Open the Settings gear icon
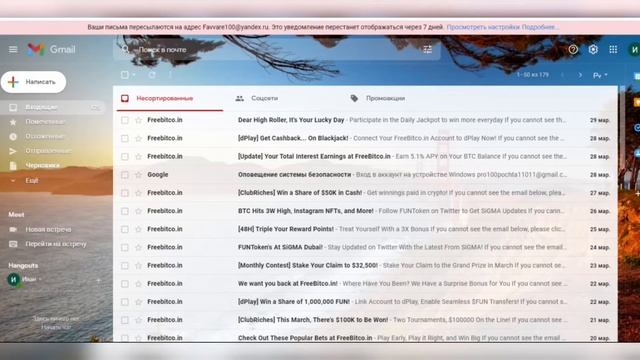The image size is (640, 360). pos(593,49)
